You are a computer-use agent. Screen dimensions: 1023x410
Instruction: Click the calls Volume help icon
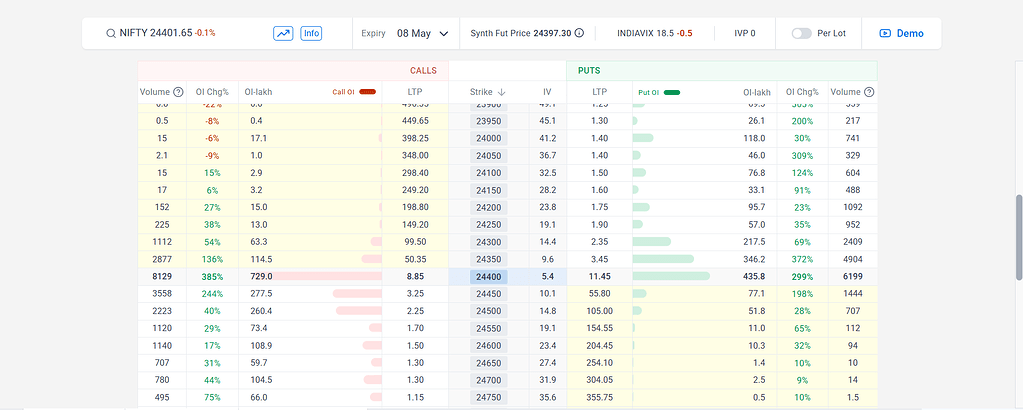(178, 92)
